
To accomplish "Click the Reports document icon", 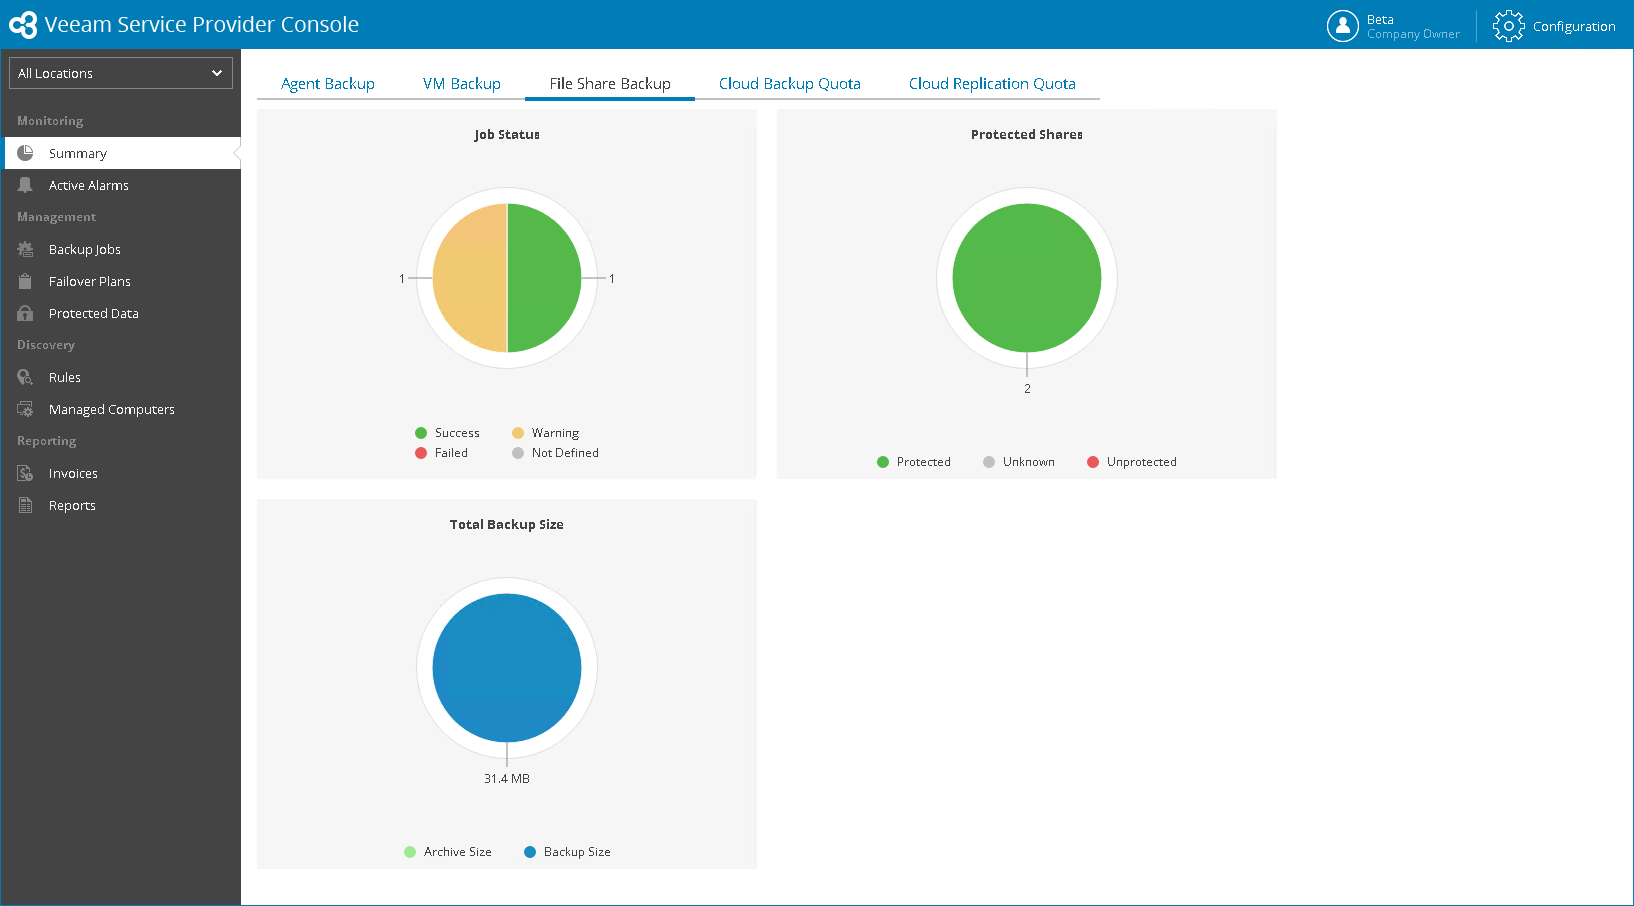I will 25,505.
